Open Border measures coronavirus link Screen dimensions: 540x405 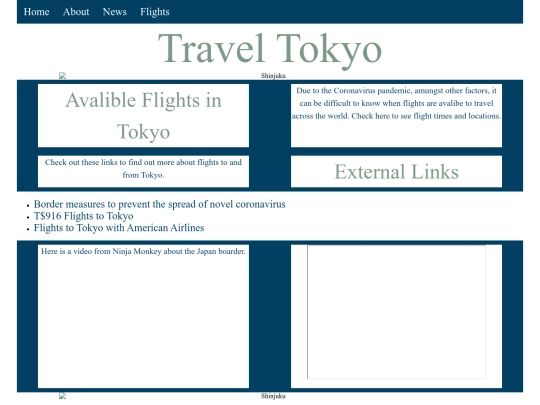tap(159, 204)
